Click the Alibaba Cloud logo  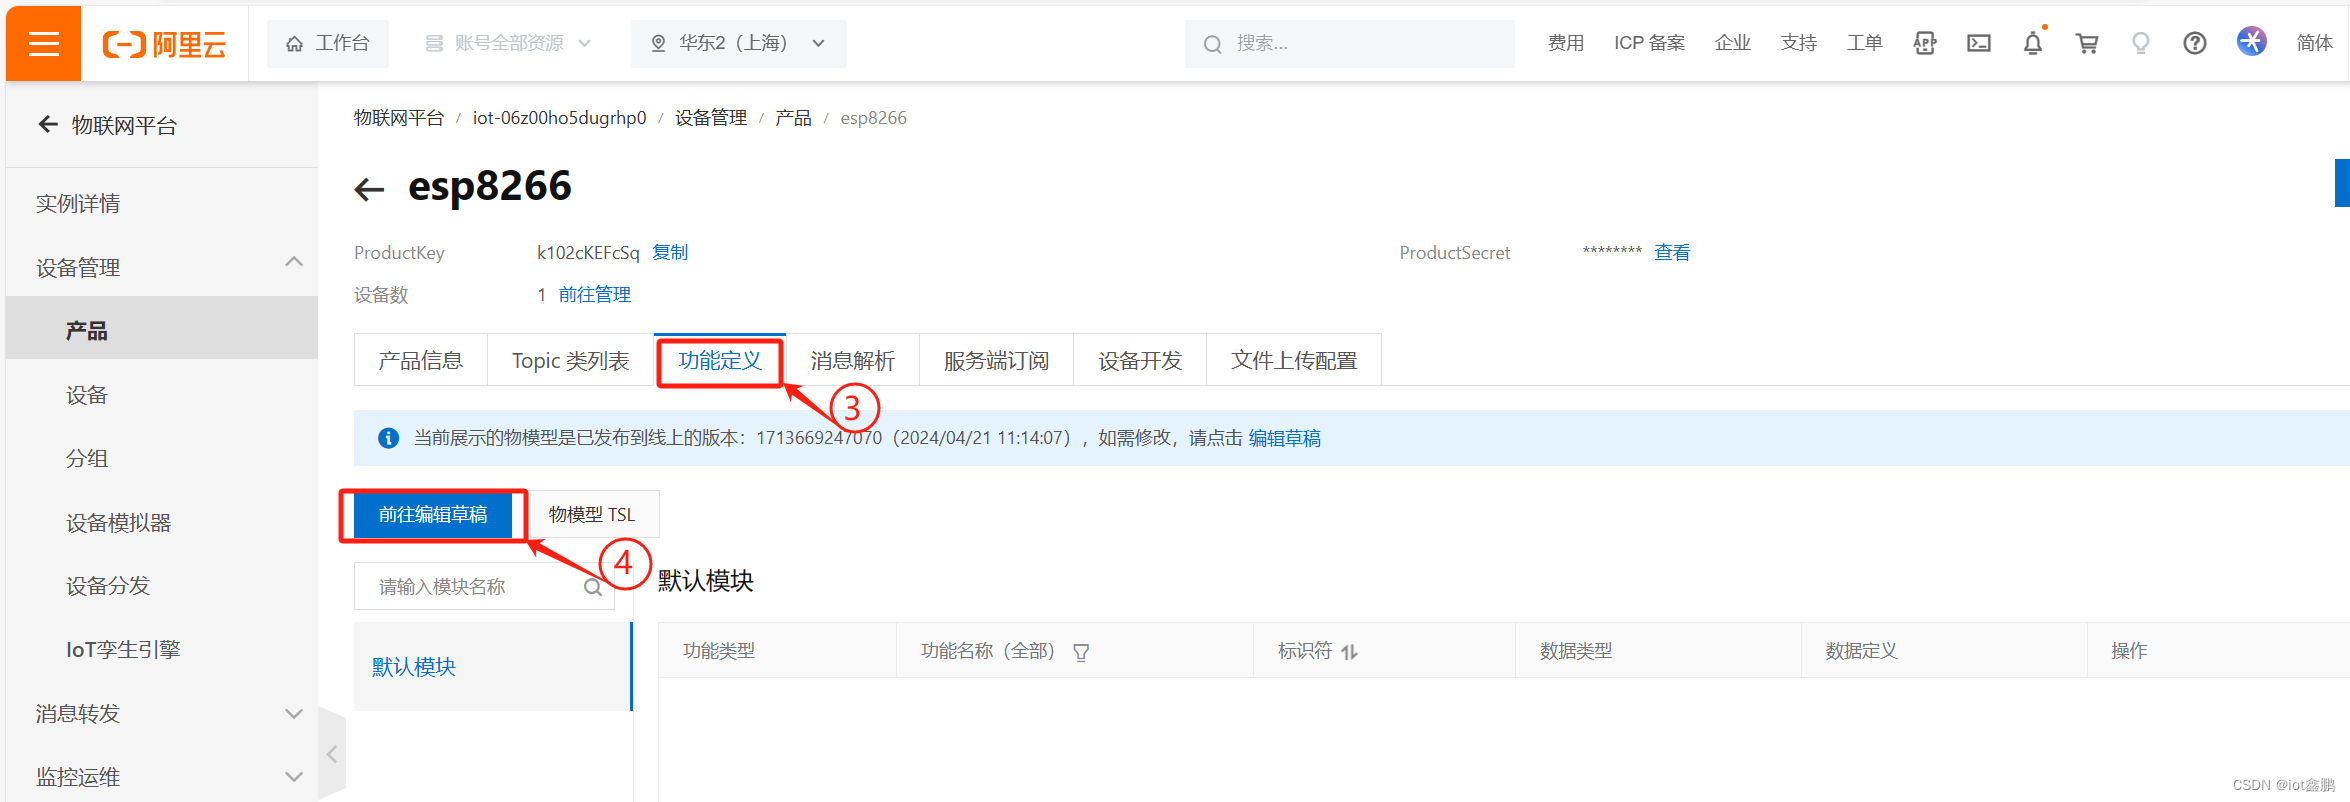coord(165,44)
